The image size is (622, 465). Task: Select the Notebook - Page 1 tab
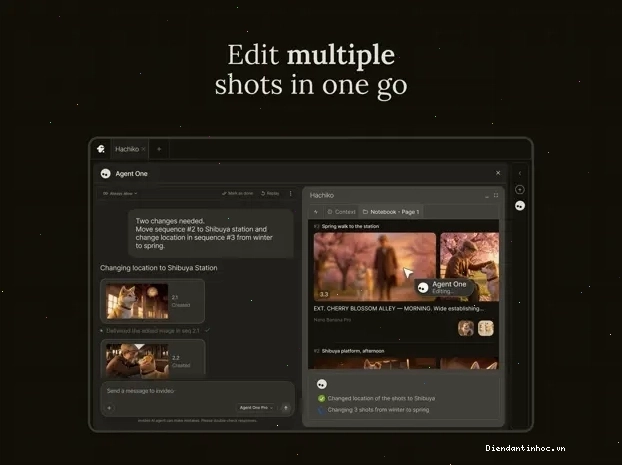pyautogui.click(x=391, y=212)
